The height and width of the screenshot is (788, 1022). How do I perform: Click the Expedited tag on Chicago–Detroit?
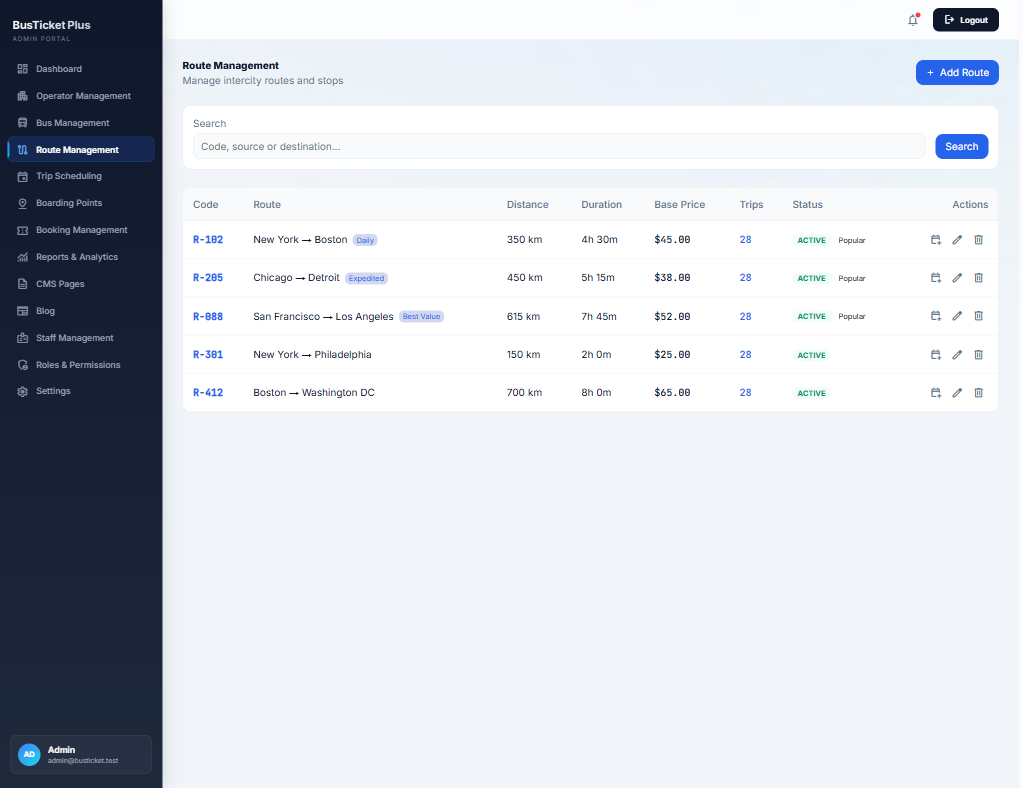pyautogui.click(x=366, y=278)
